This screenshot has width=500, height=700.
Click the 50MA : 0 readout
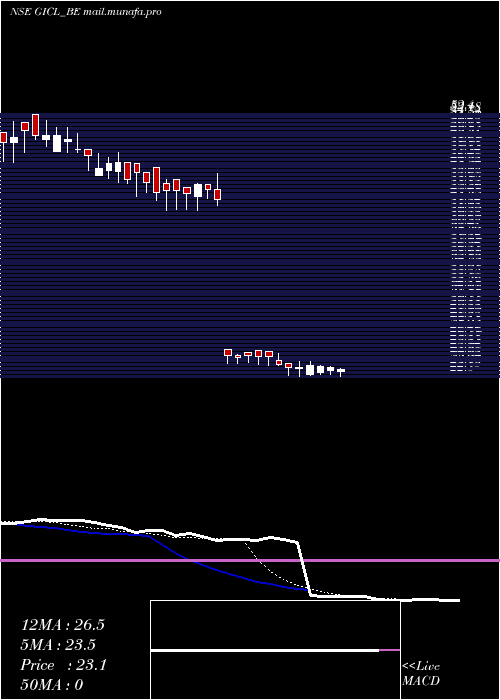click(52, 685)
